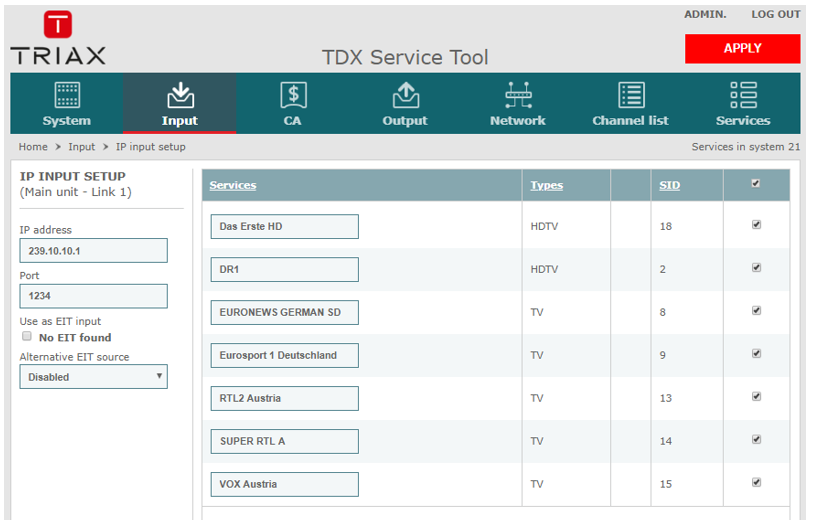Open the Services list icon
The height and width of the screenshot is (520, 813).
tap(744, 95)
